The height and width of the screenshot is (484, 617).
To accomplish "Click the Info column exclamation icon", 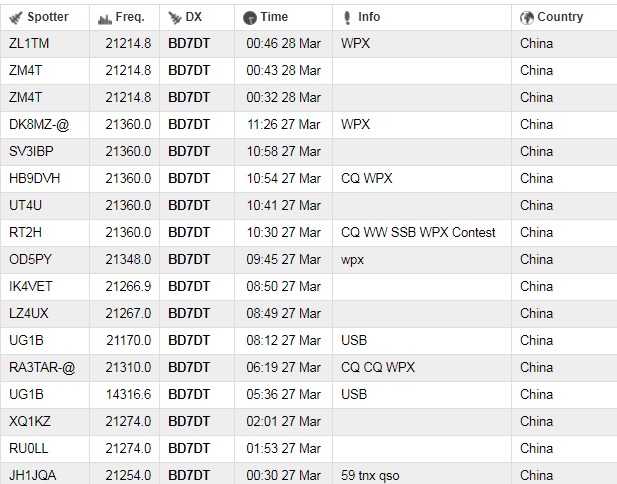I will point(347,18).
